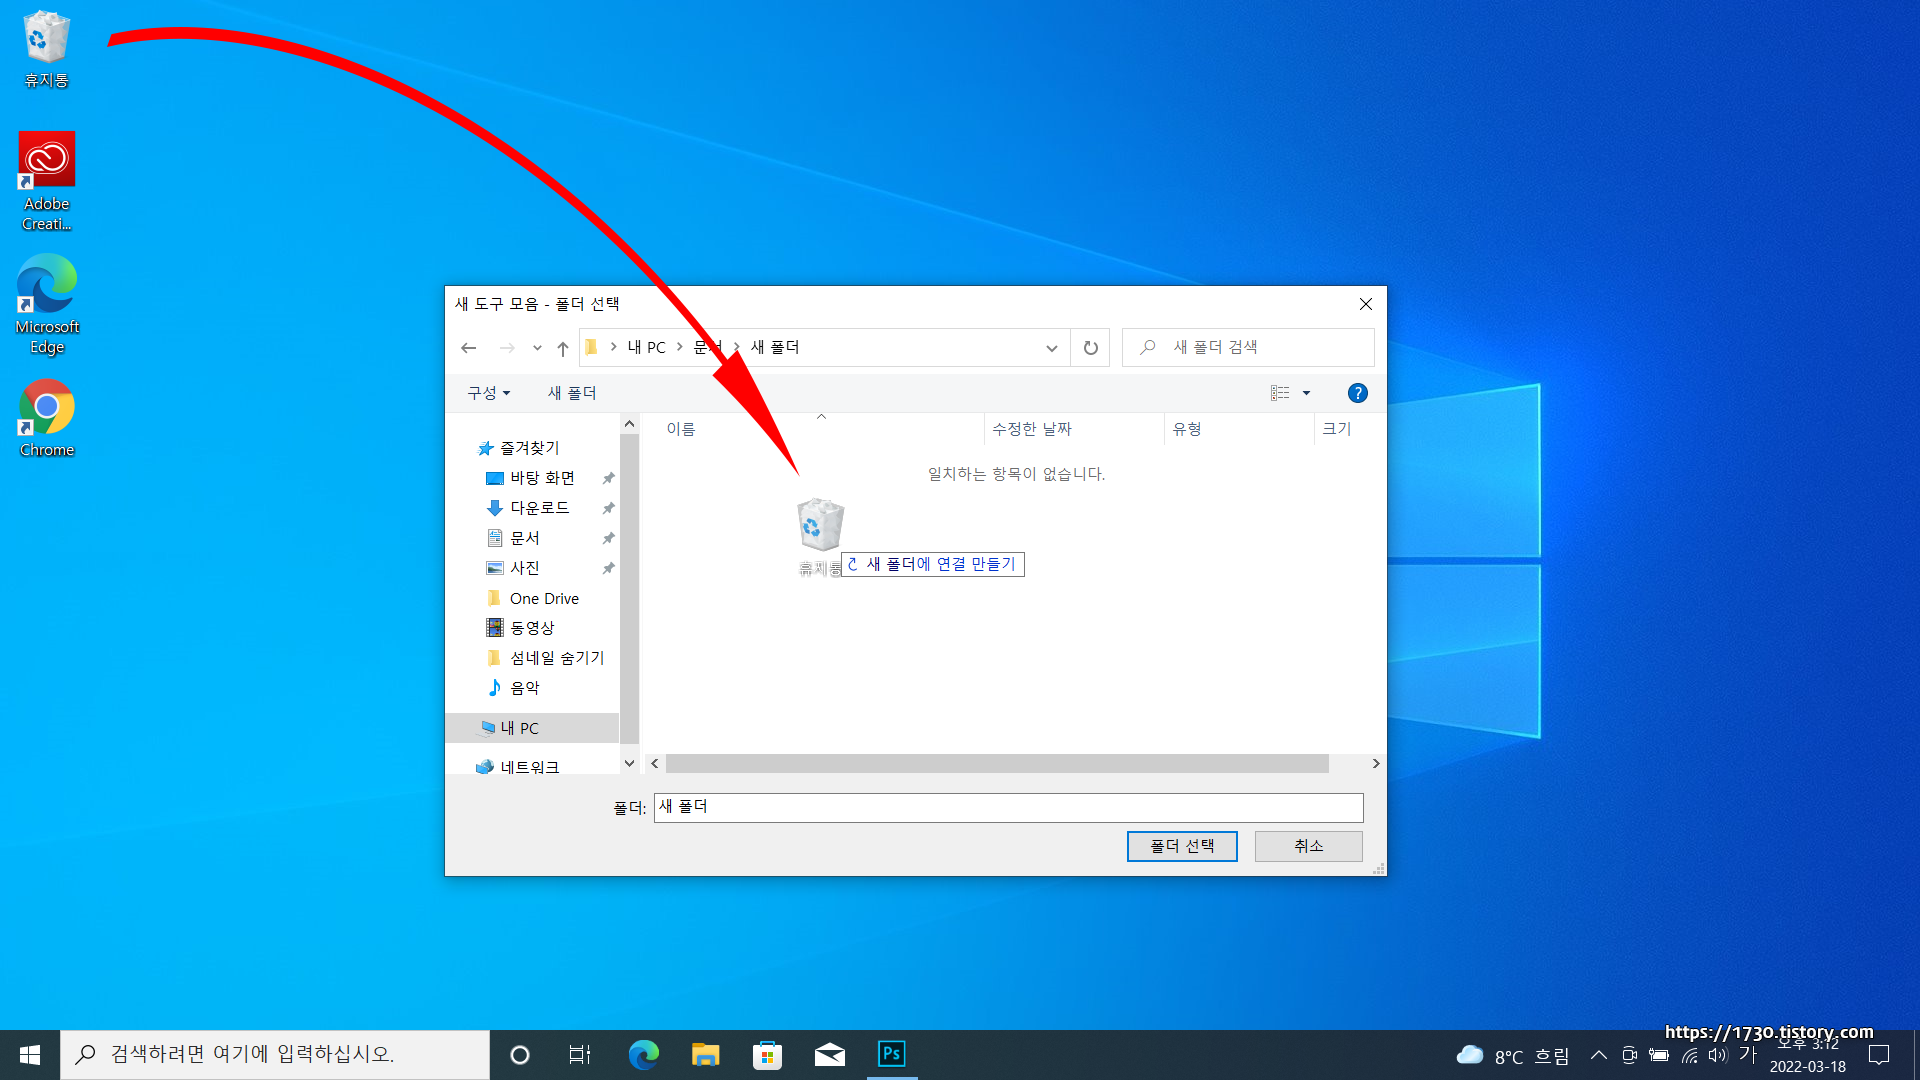Screen dimensions: 1920x1080
Task: Click the up-one-level arrow icon
Action: (563, 348)
